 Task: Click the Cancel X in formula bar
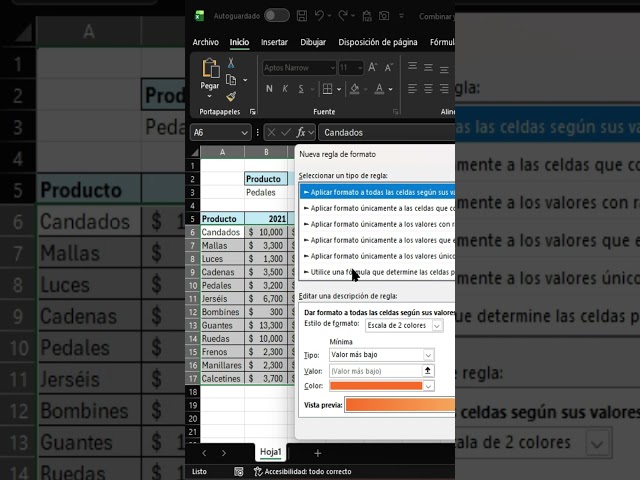pos(271,132)
